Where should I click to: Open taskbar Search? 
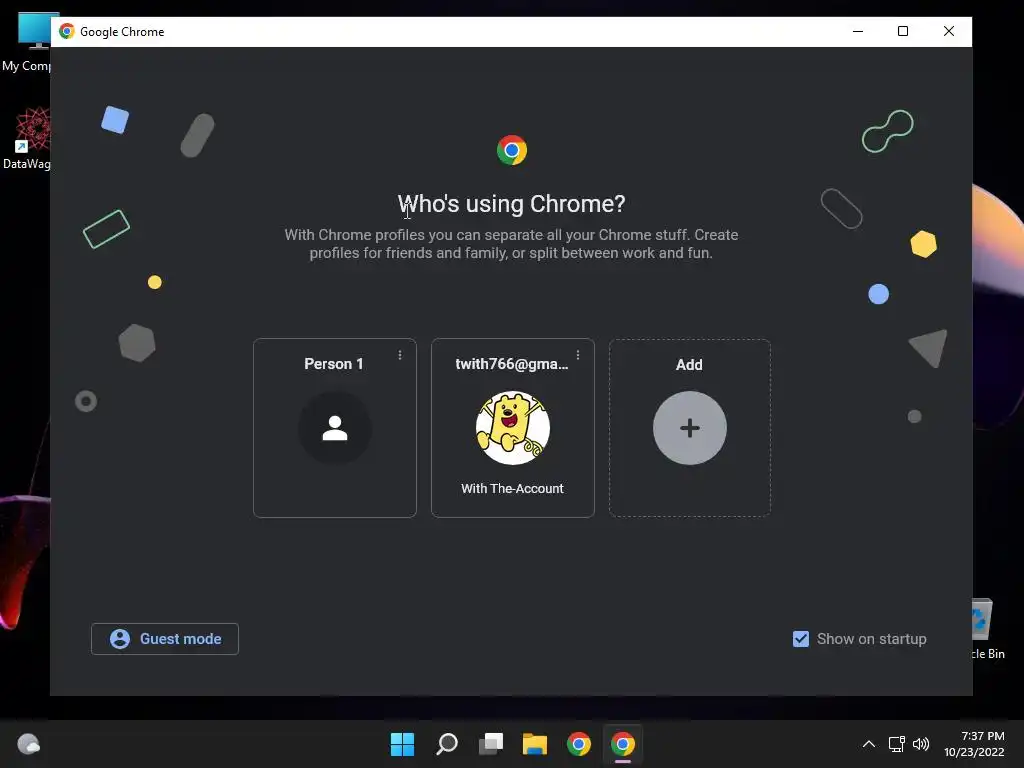pos(447,744)
